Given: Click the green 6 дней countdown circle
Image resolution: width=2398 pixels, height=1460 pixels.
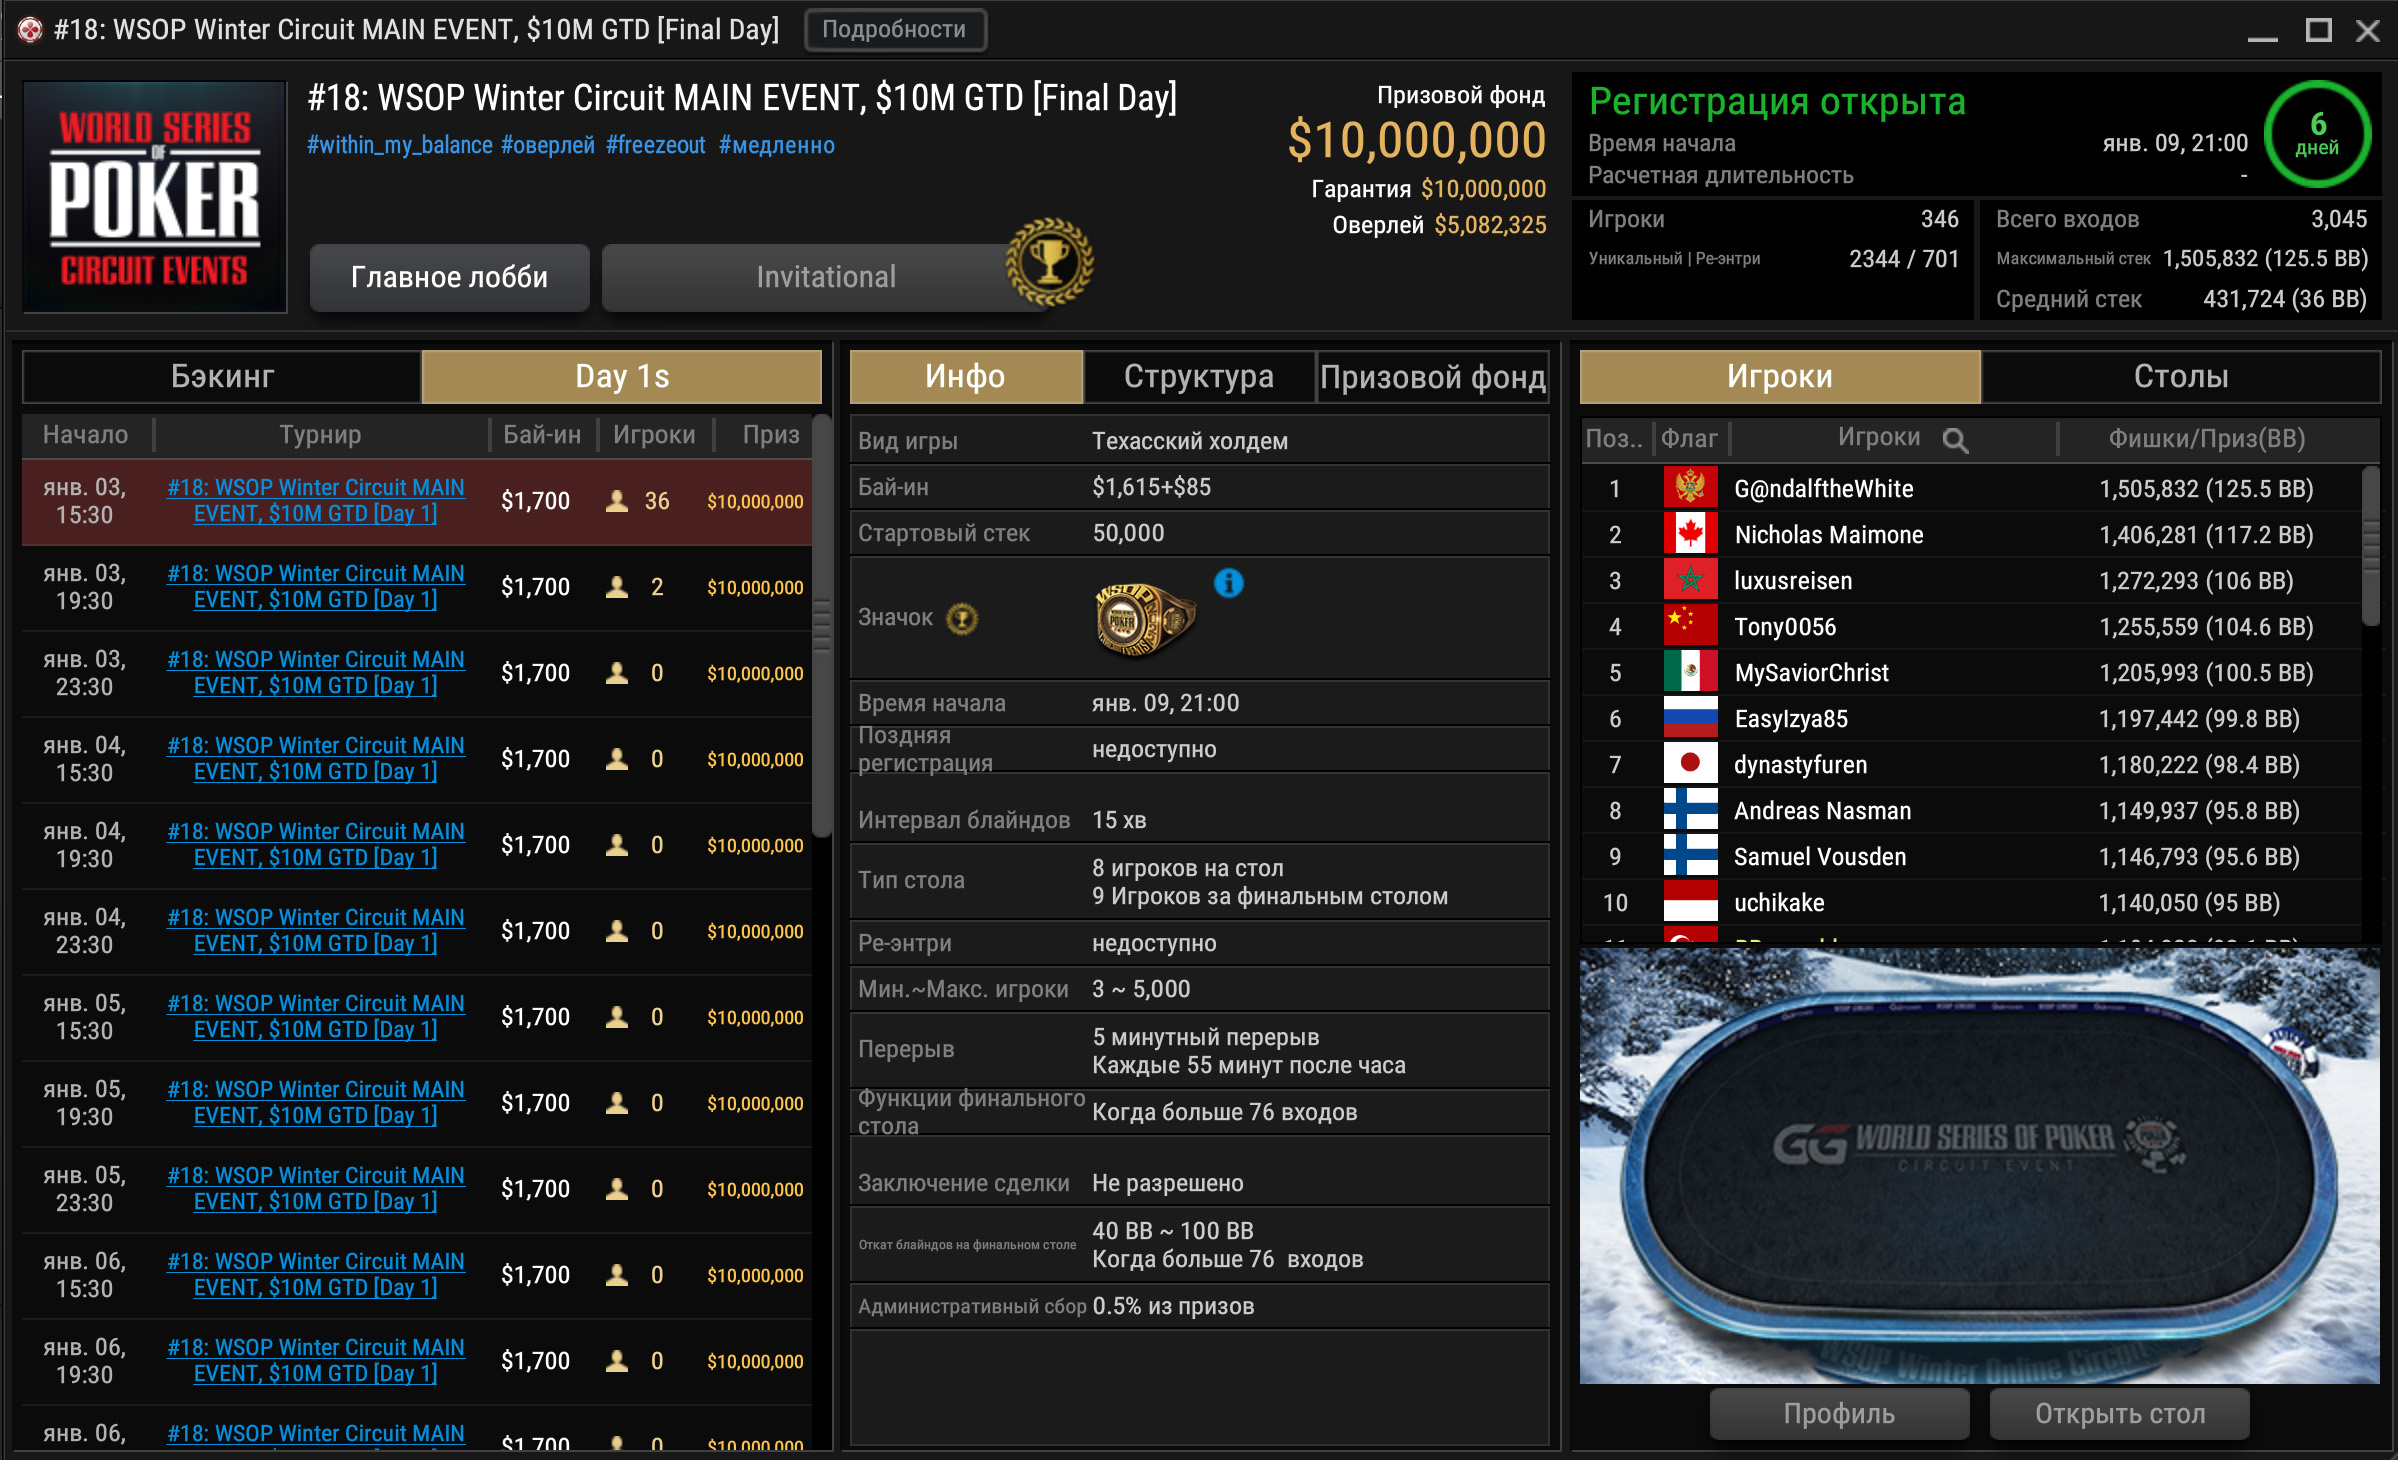Looking at the screenshot, I should (2317, 134).
